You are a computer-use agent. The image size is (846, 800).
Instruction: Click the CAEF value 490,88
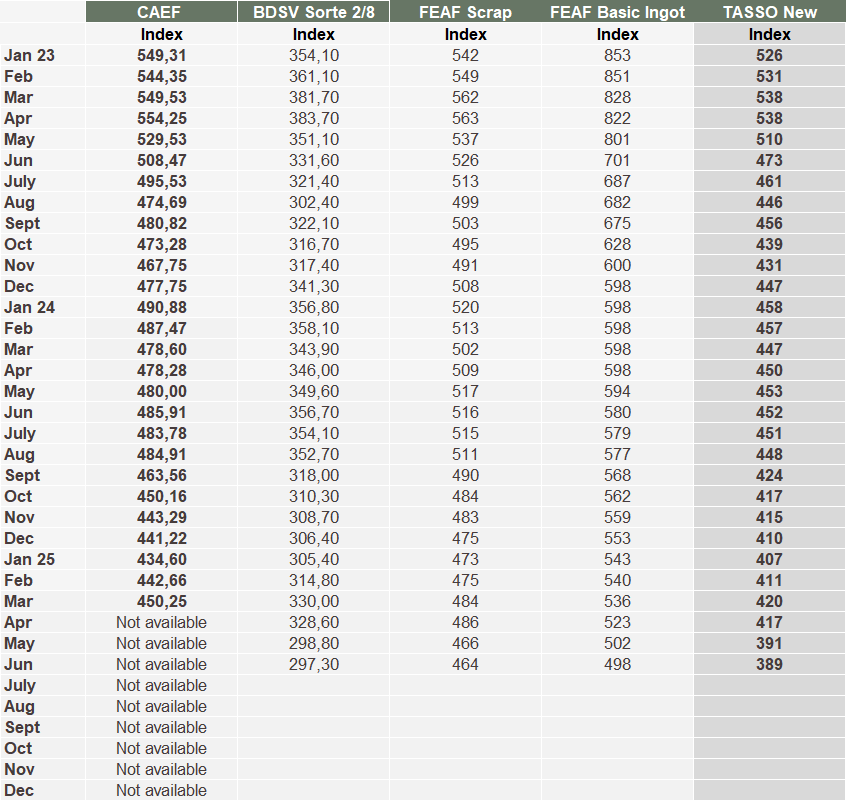click(161, 307)
